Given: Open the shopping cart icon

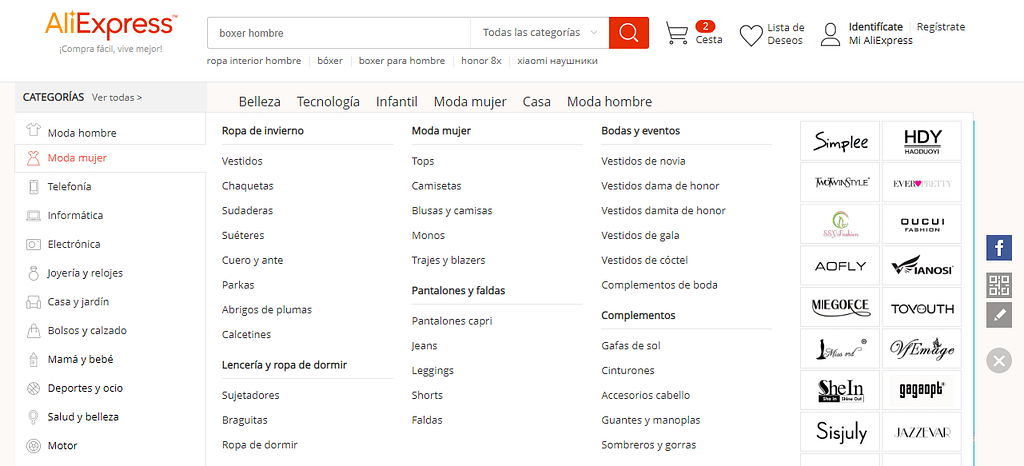Looking at the screenshot, I should [677, 33].
